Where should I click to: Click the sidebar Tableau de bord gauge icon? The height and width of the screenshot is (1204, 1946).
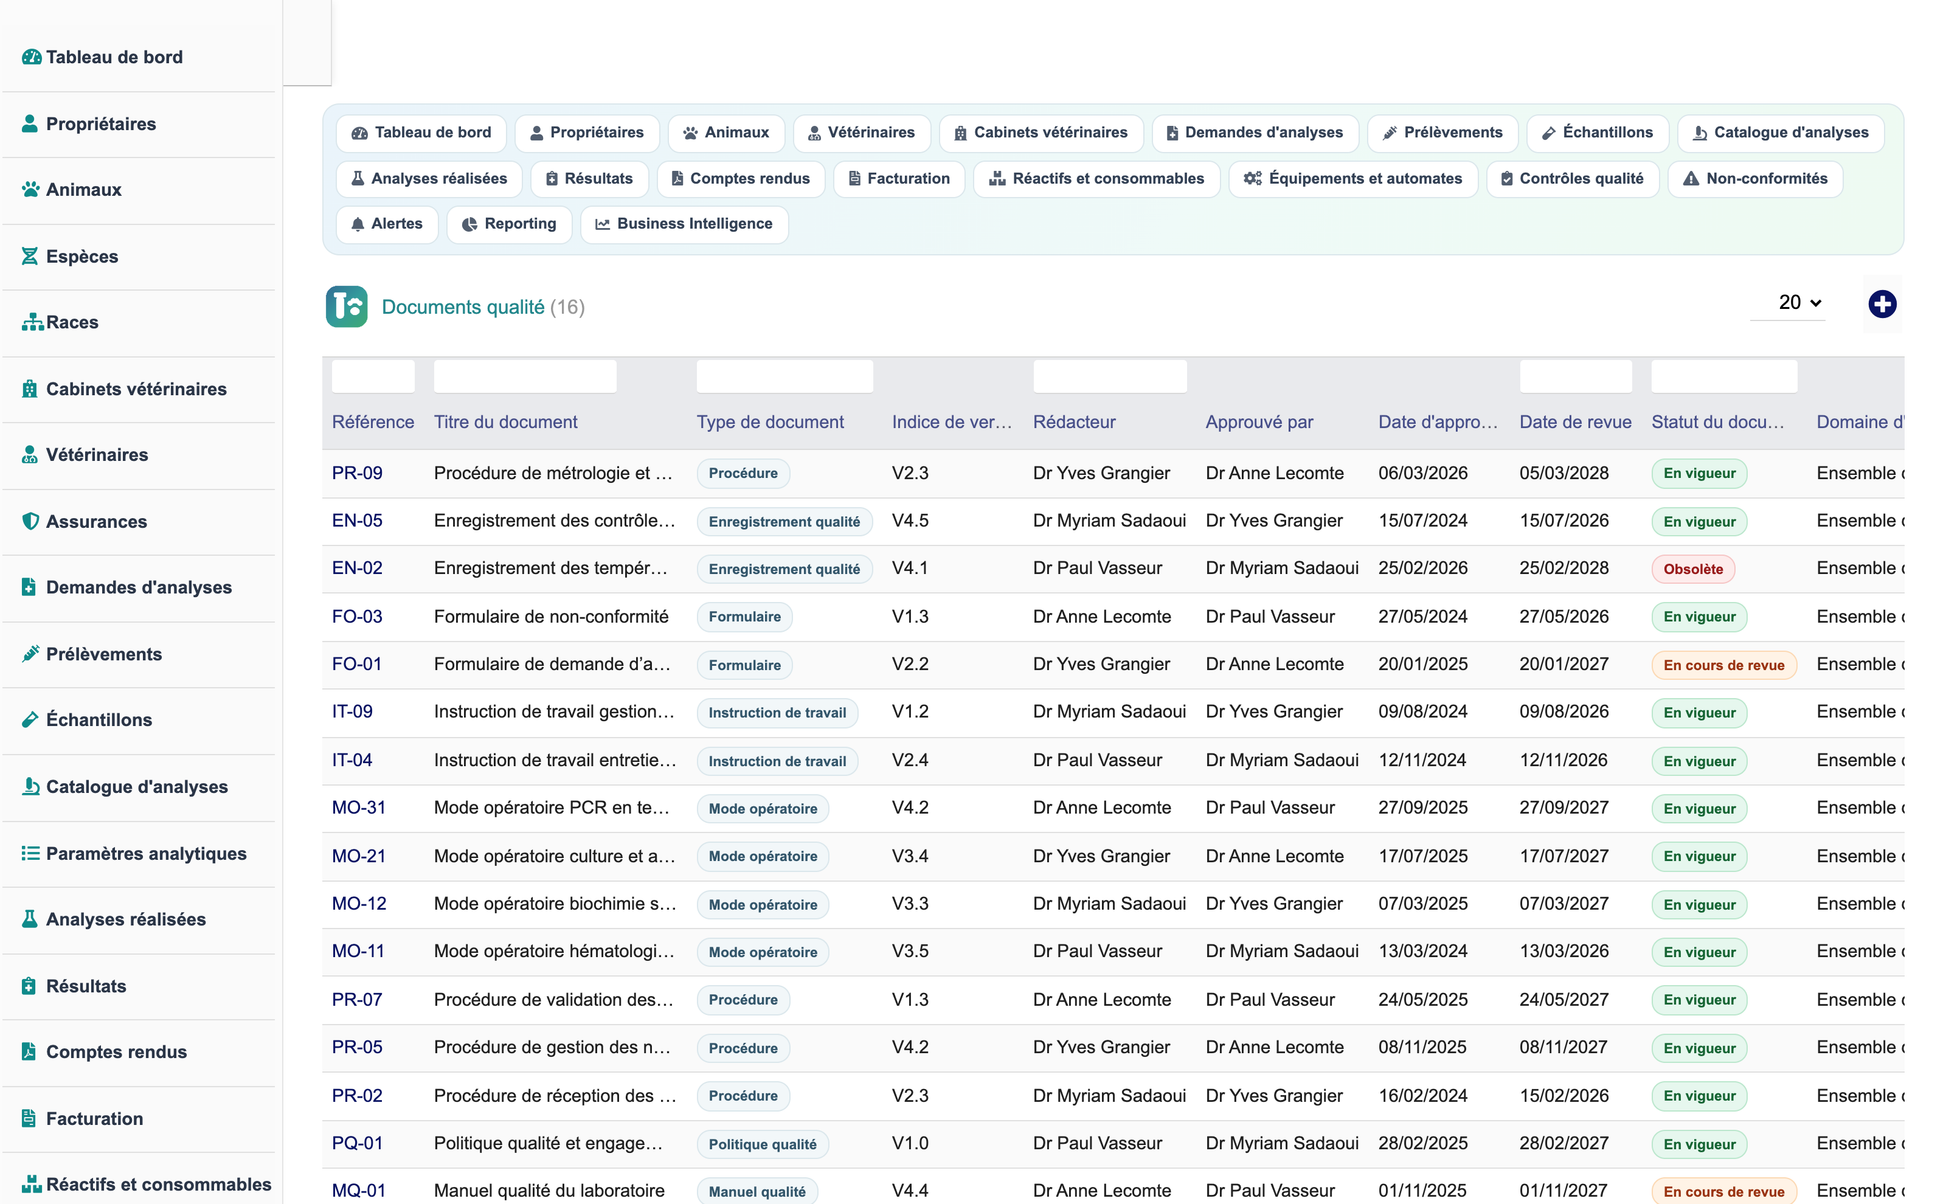[x=31, y=57]
